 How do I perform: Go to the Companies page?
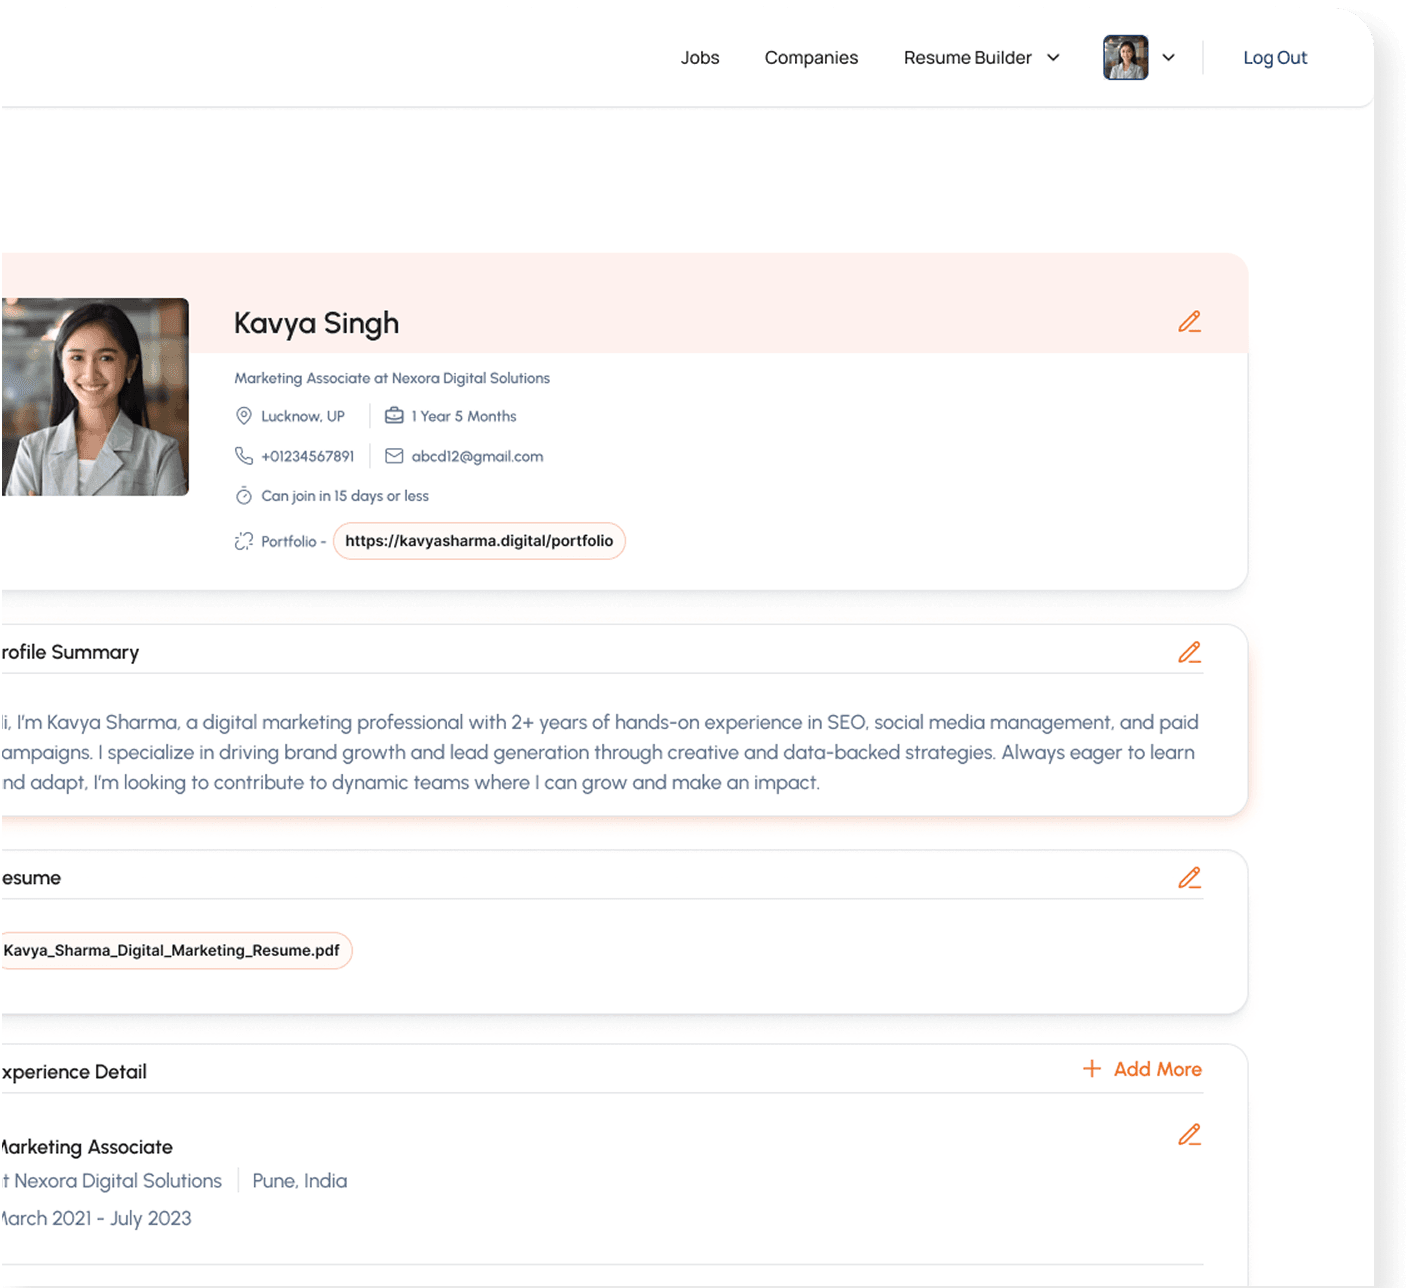click(811, 58)
